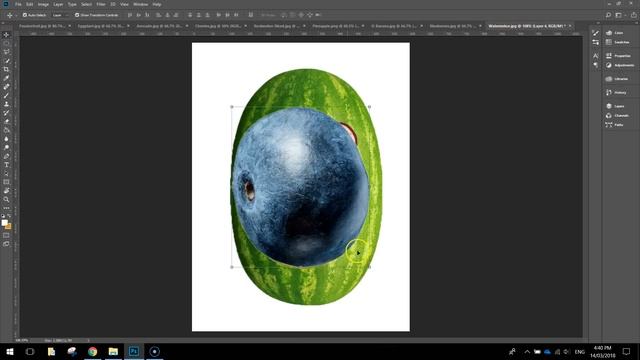Toggle Show Transform Controls checkbox

coord(77,15)
